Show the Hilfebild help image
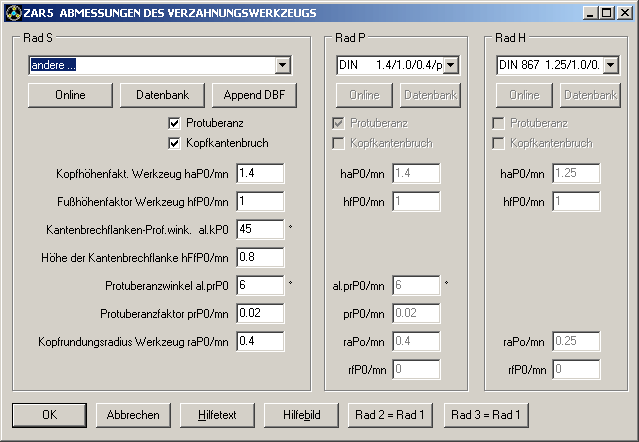Viewport: 639px width, 442px height. [301, 414]
